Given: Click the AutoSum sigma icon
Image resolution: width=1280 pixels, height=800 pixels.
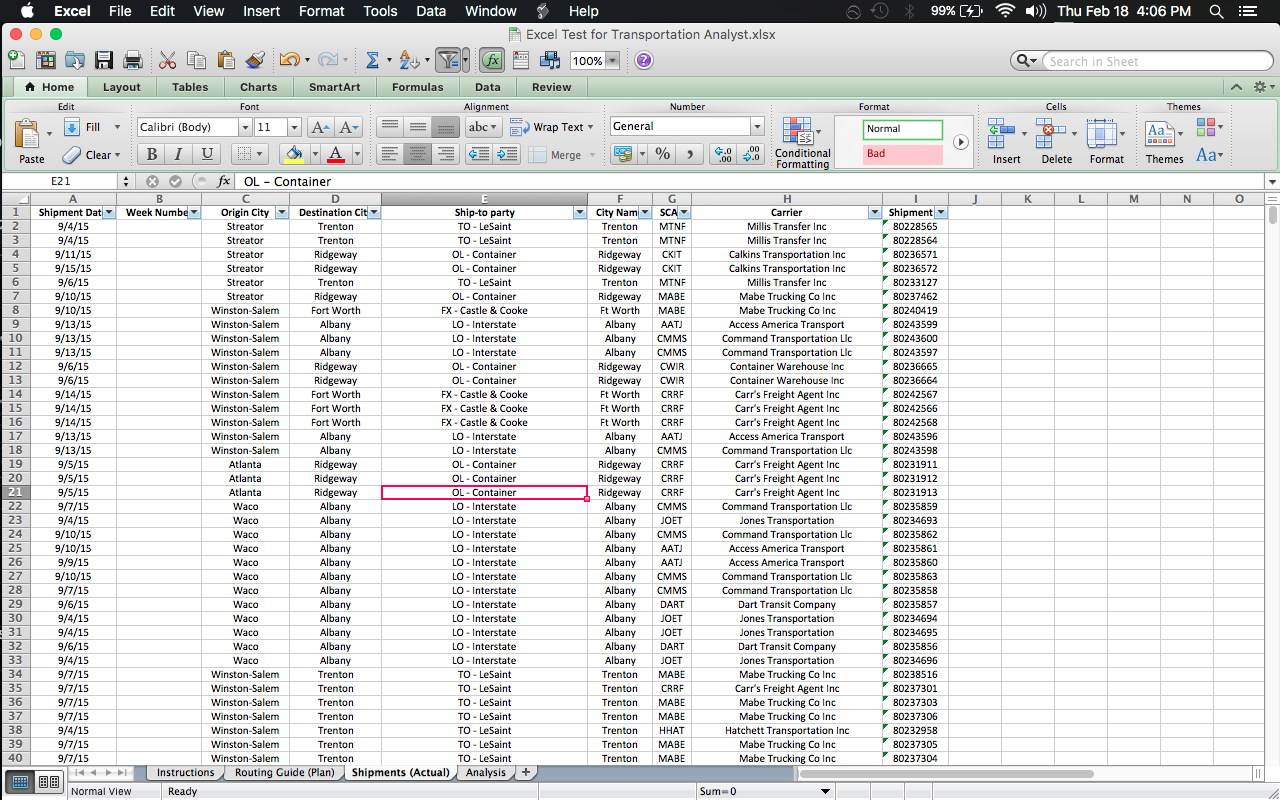Looking at the screenshot, I should point(372,60).
